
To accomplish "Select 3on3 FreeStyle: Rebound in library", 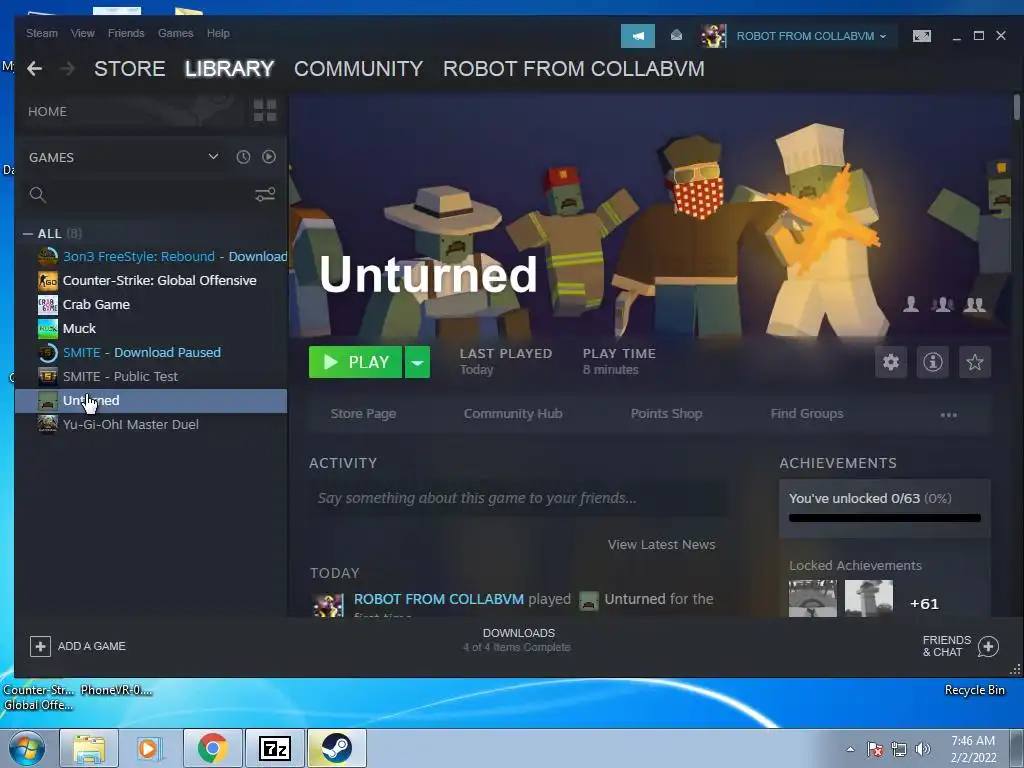I will coord(151,257).
